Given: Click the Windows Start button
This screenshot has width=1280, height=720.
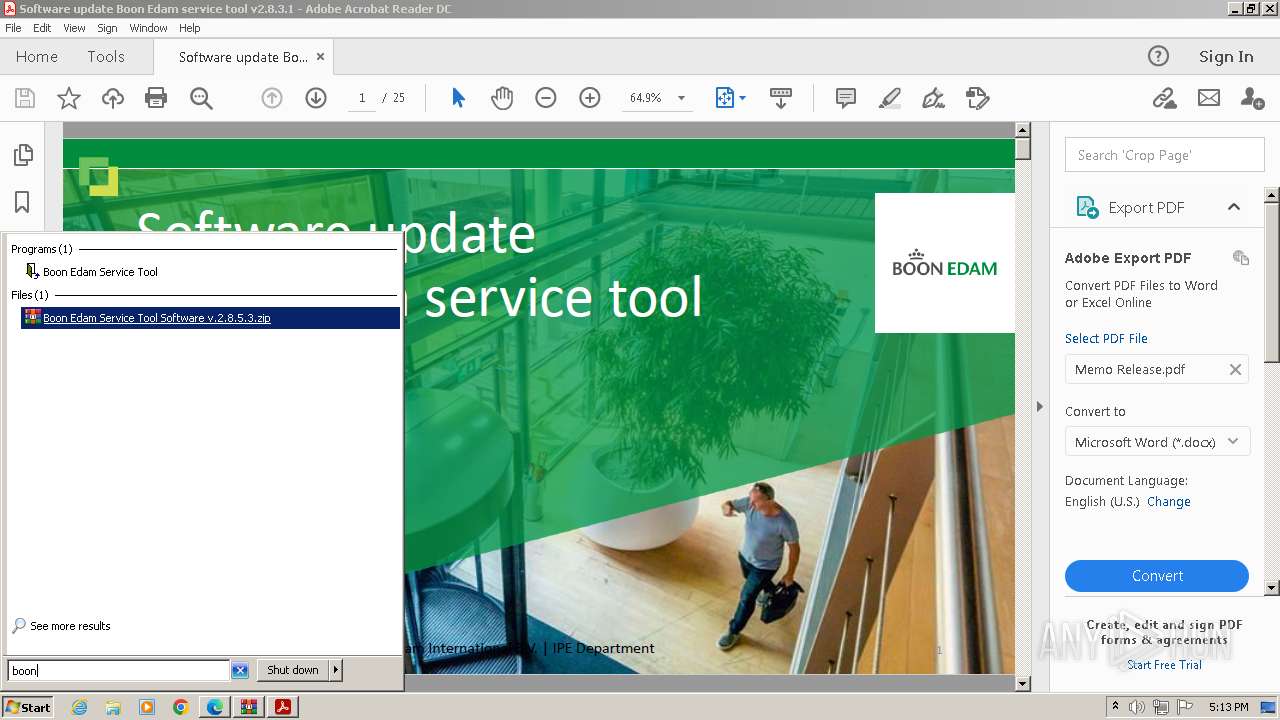Looking at the screenshot, I should [28, 707].
